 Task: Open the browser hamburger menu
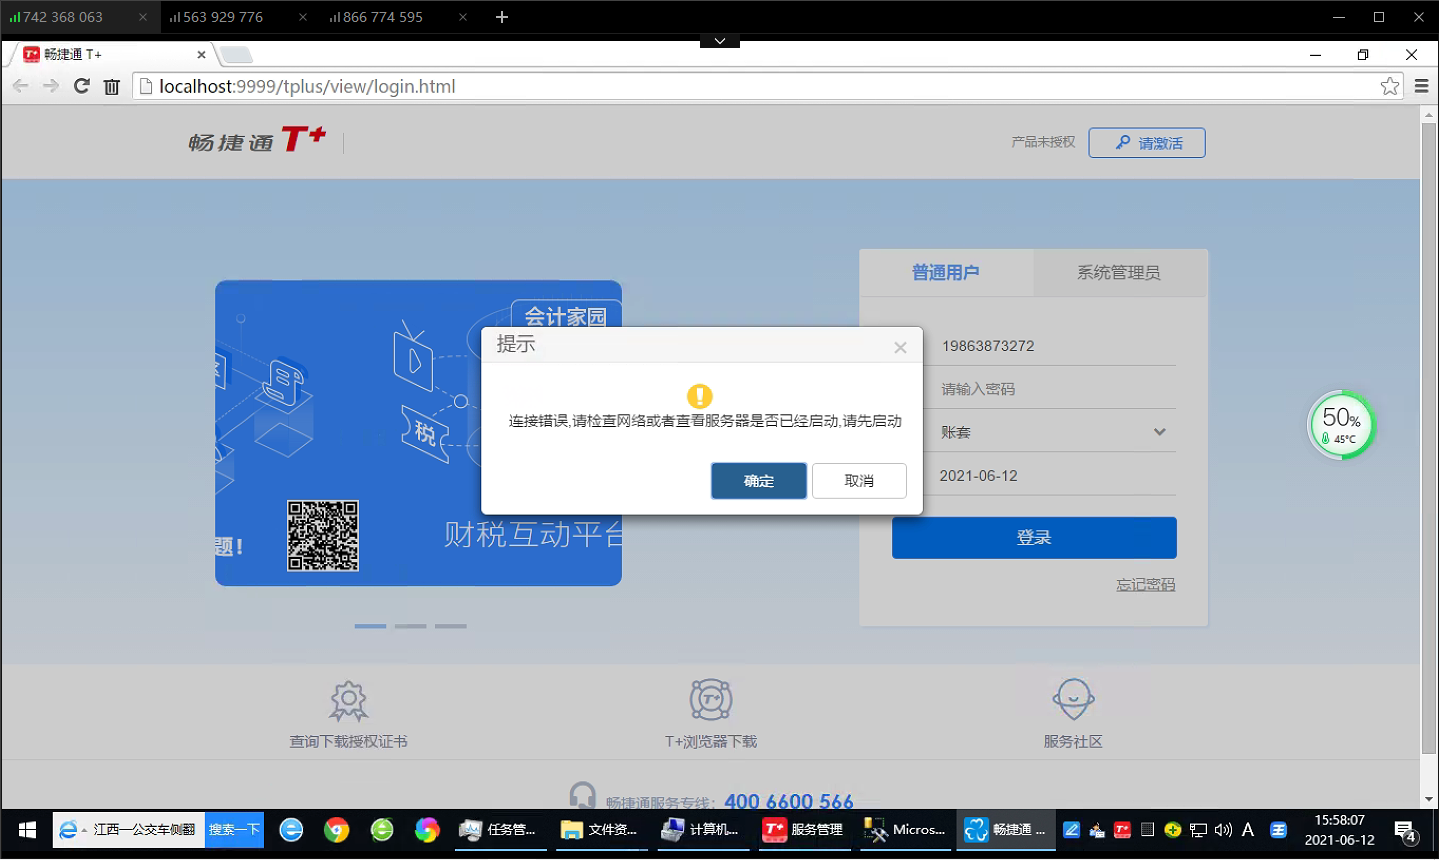pyautogui.click(x=1421, y=86)
